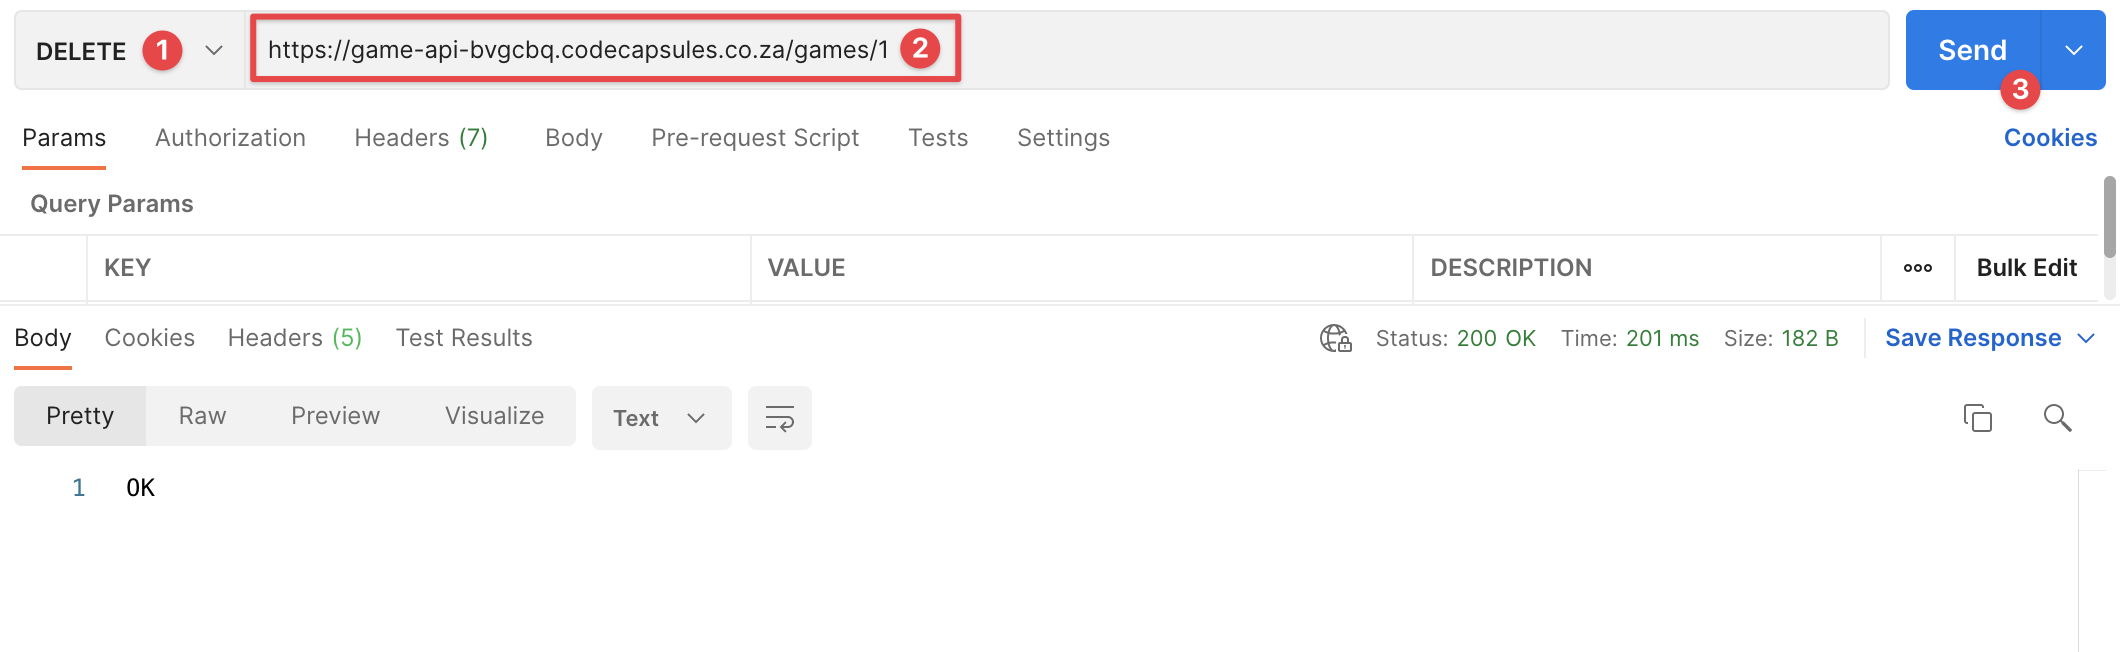Screen dimensions: 2120x652
Task: Switch to the Authorization tab
Action: (x=230, y=138)
